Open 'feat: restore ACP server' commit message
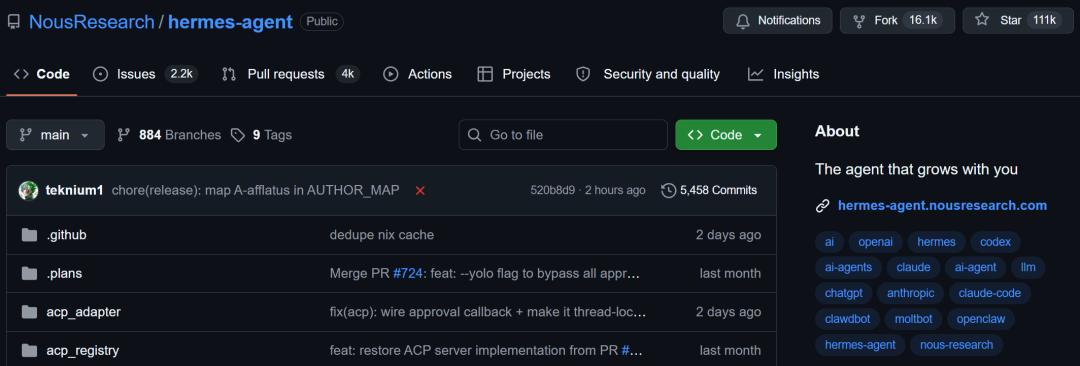 (474, 351)
